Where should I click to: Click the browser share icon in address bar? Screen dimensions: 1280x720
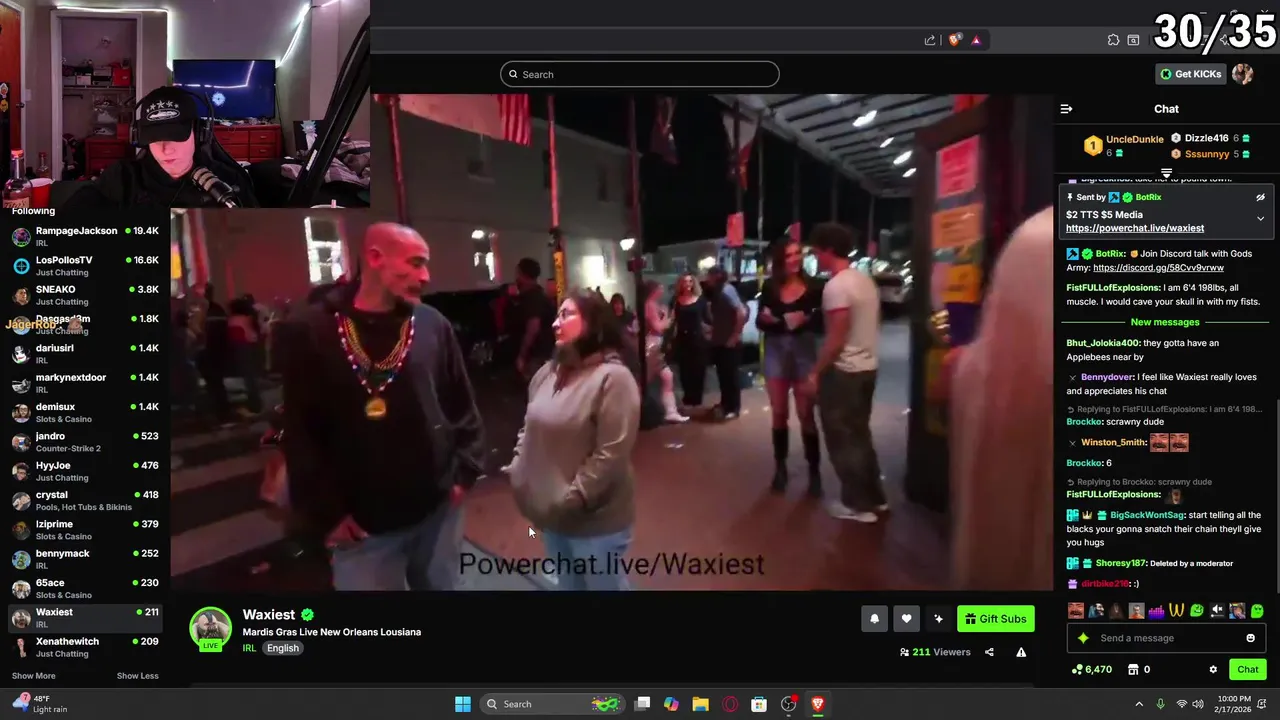pyautogui.click(x=930, y=40)
